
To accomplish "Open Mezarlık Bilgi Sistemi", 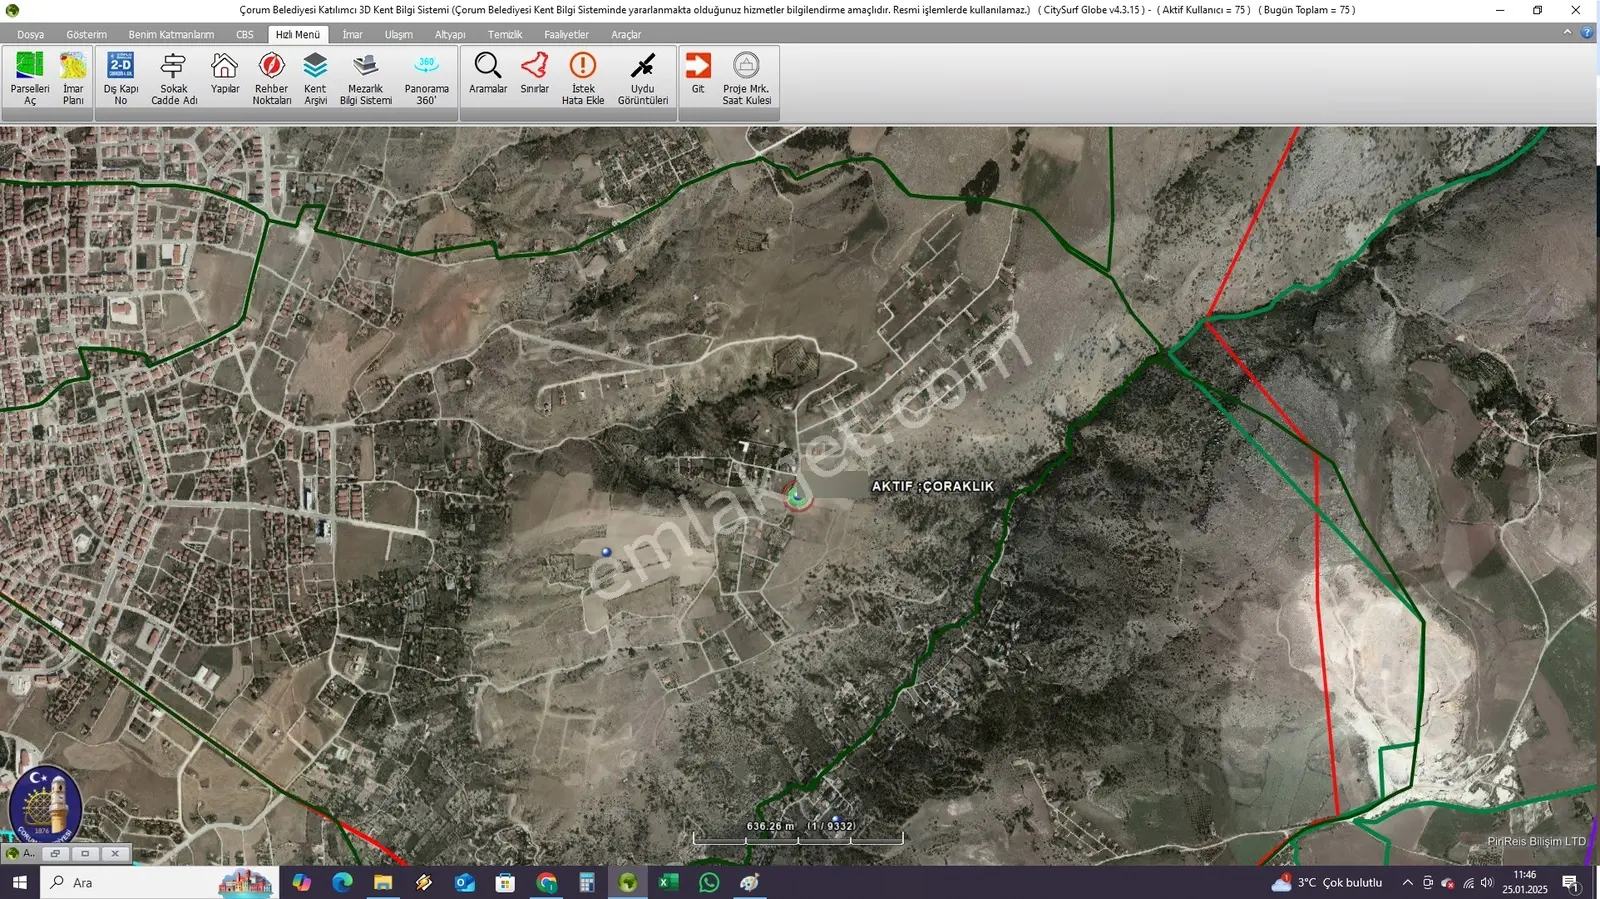I will tap(366, 79).
